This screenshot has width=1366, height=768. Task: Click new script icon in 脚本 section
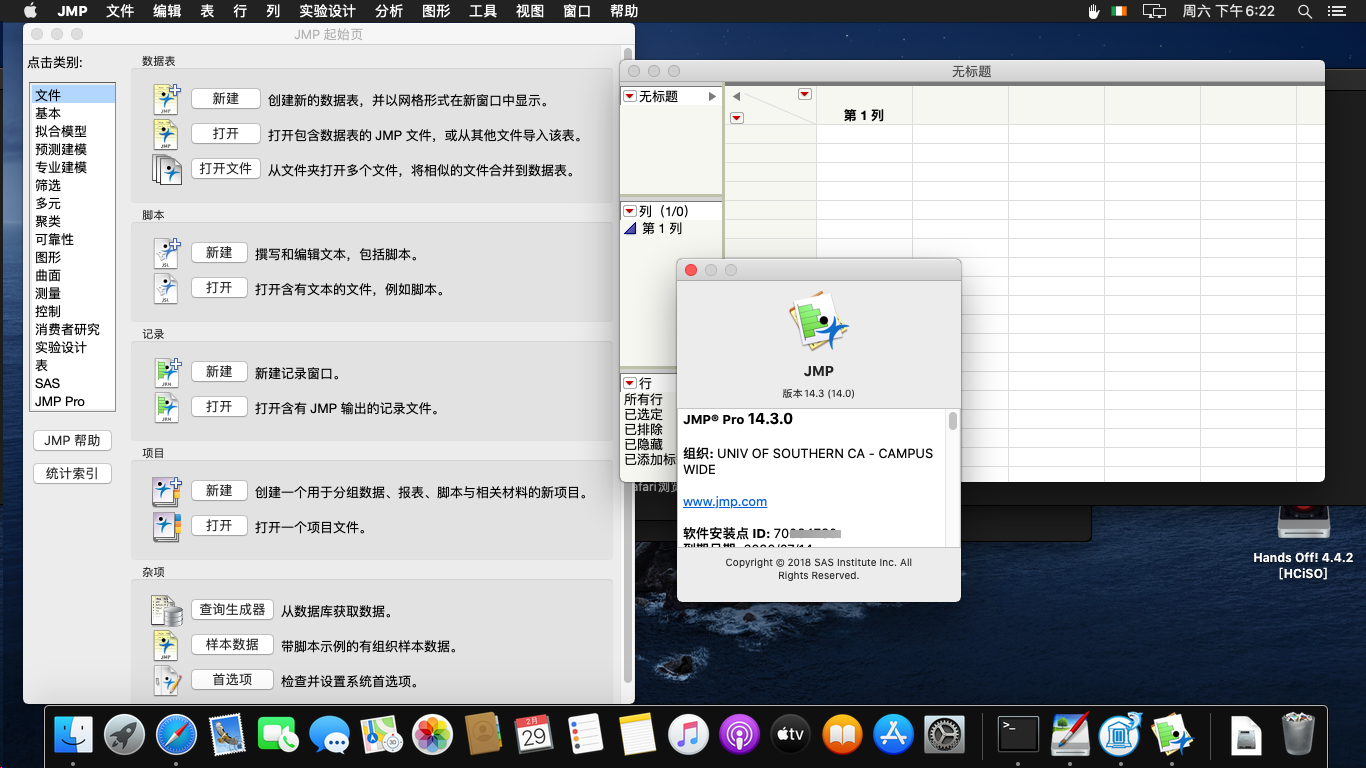[166, 253]
